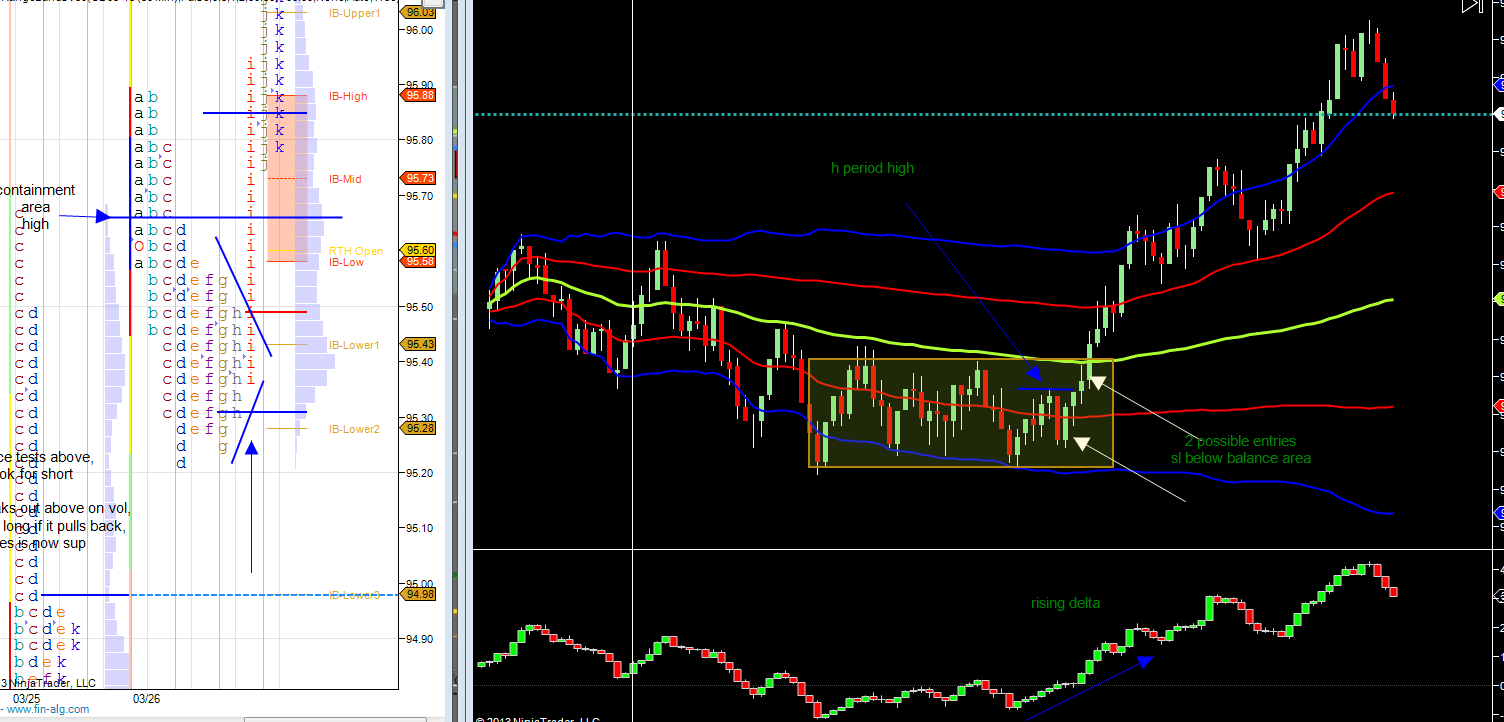Viewport: 1504px width, 722px height.
Task: Select the "h period high" annotation text
Action: [872, 168]
